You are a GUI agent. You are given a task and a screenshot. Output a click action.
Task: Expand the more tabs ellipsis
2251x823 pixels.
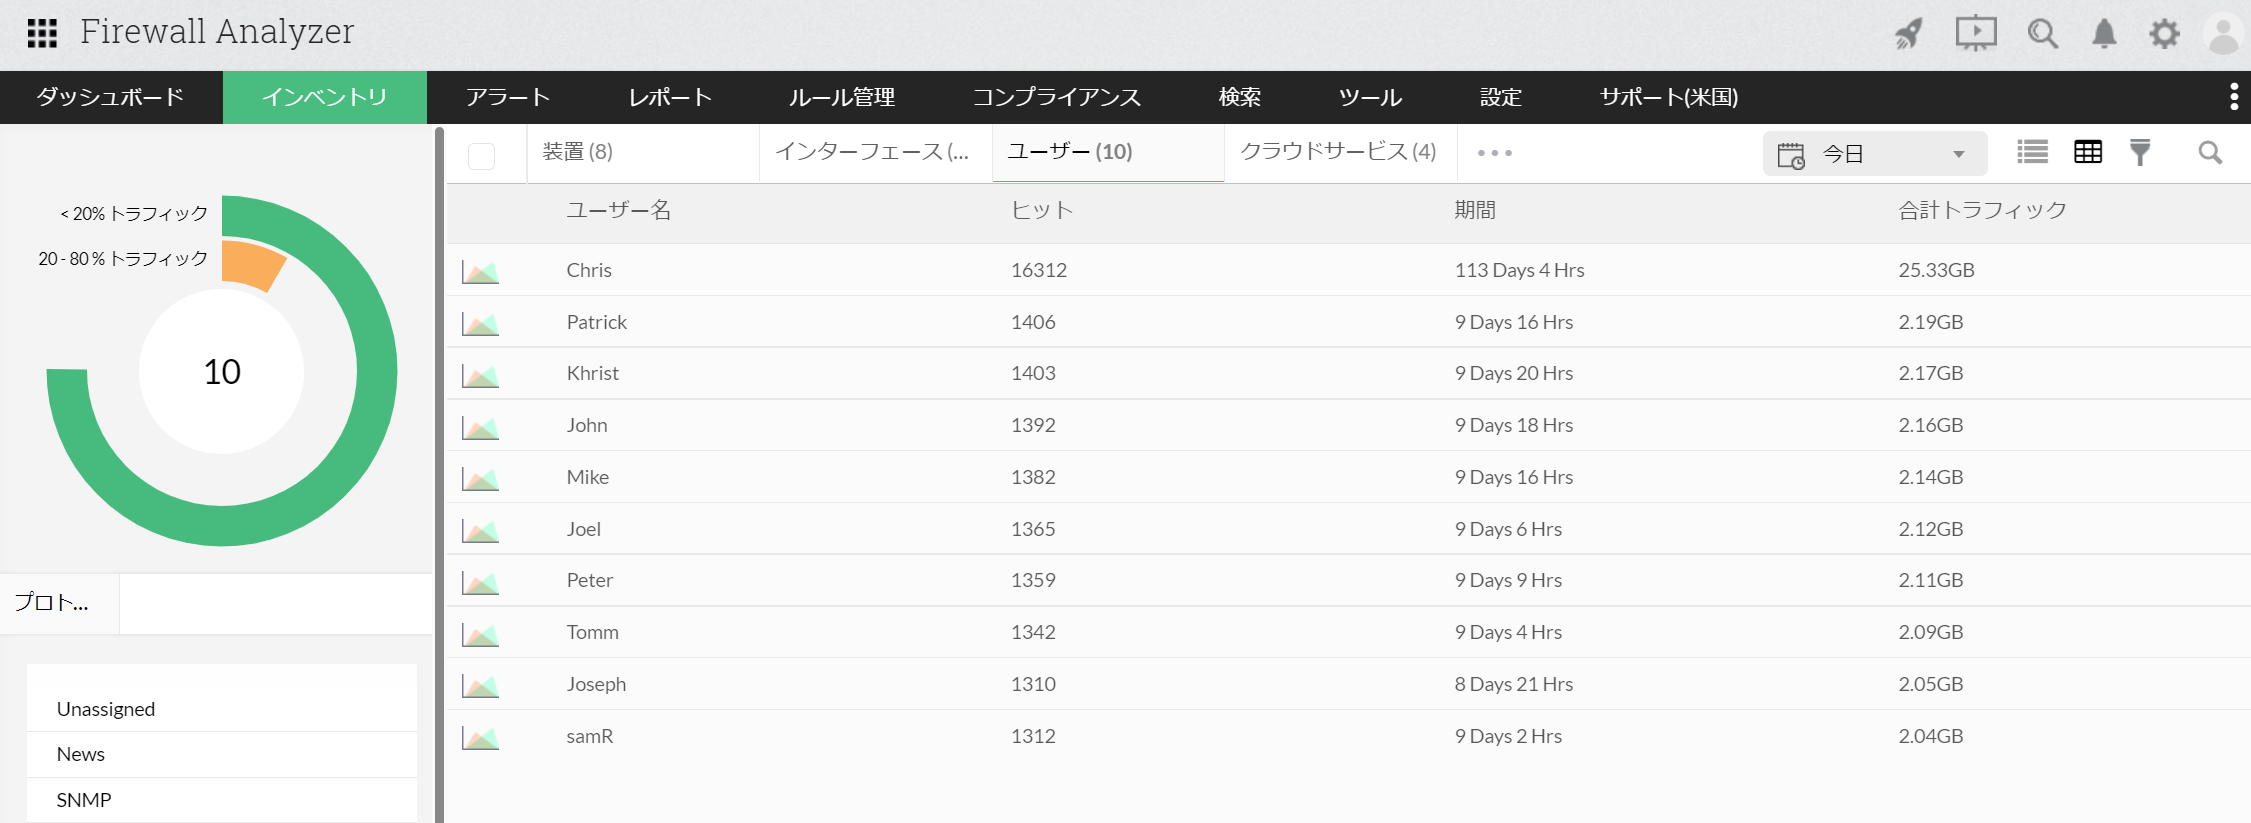tap(1494, 153)
